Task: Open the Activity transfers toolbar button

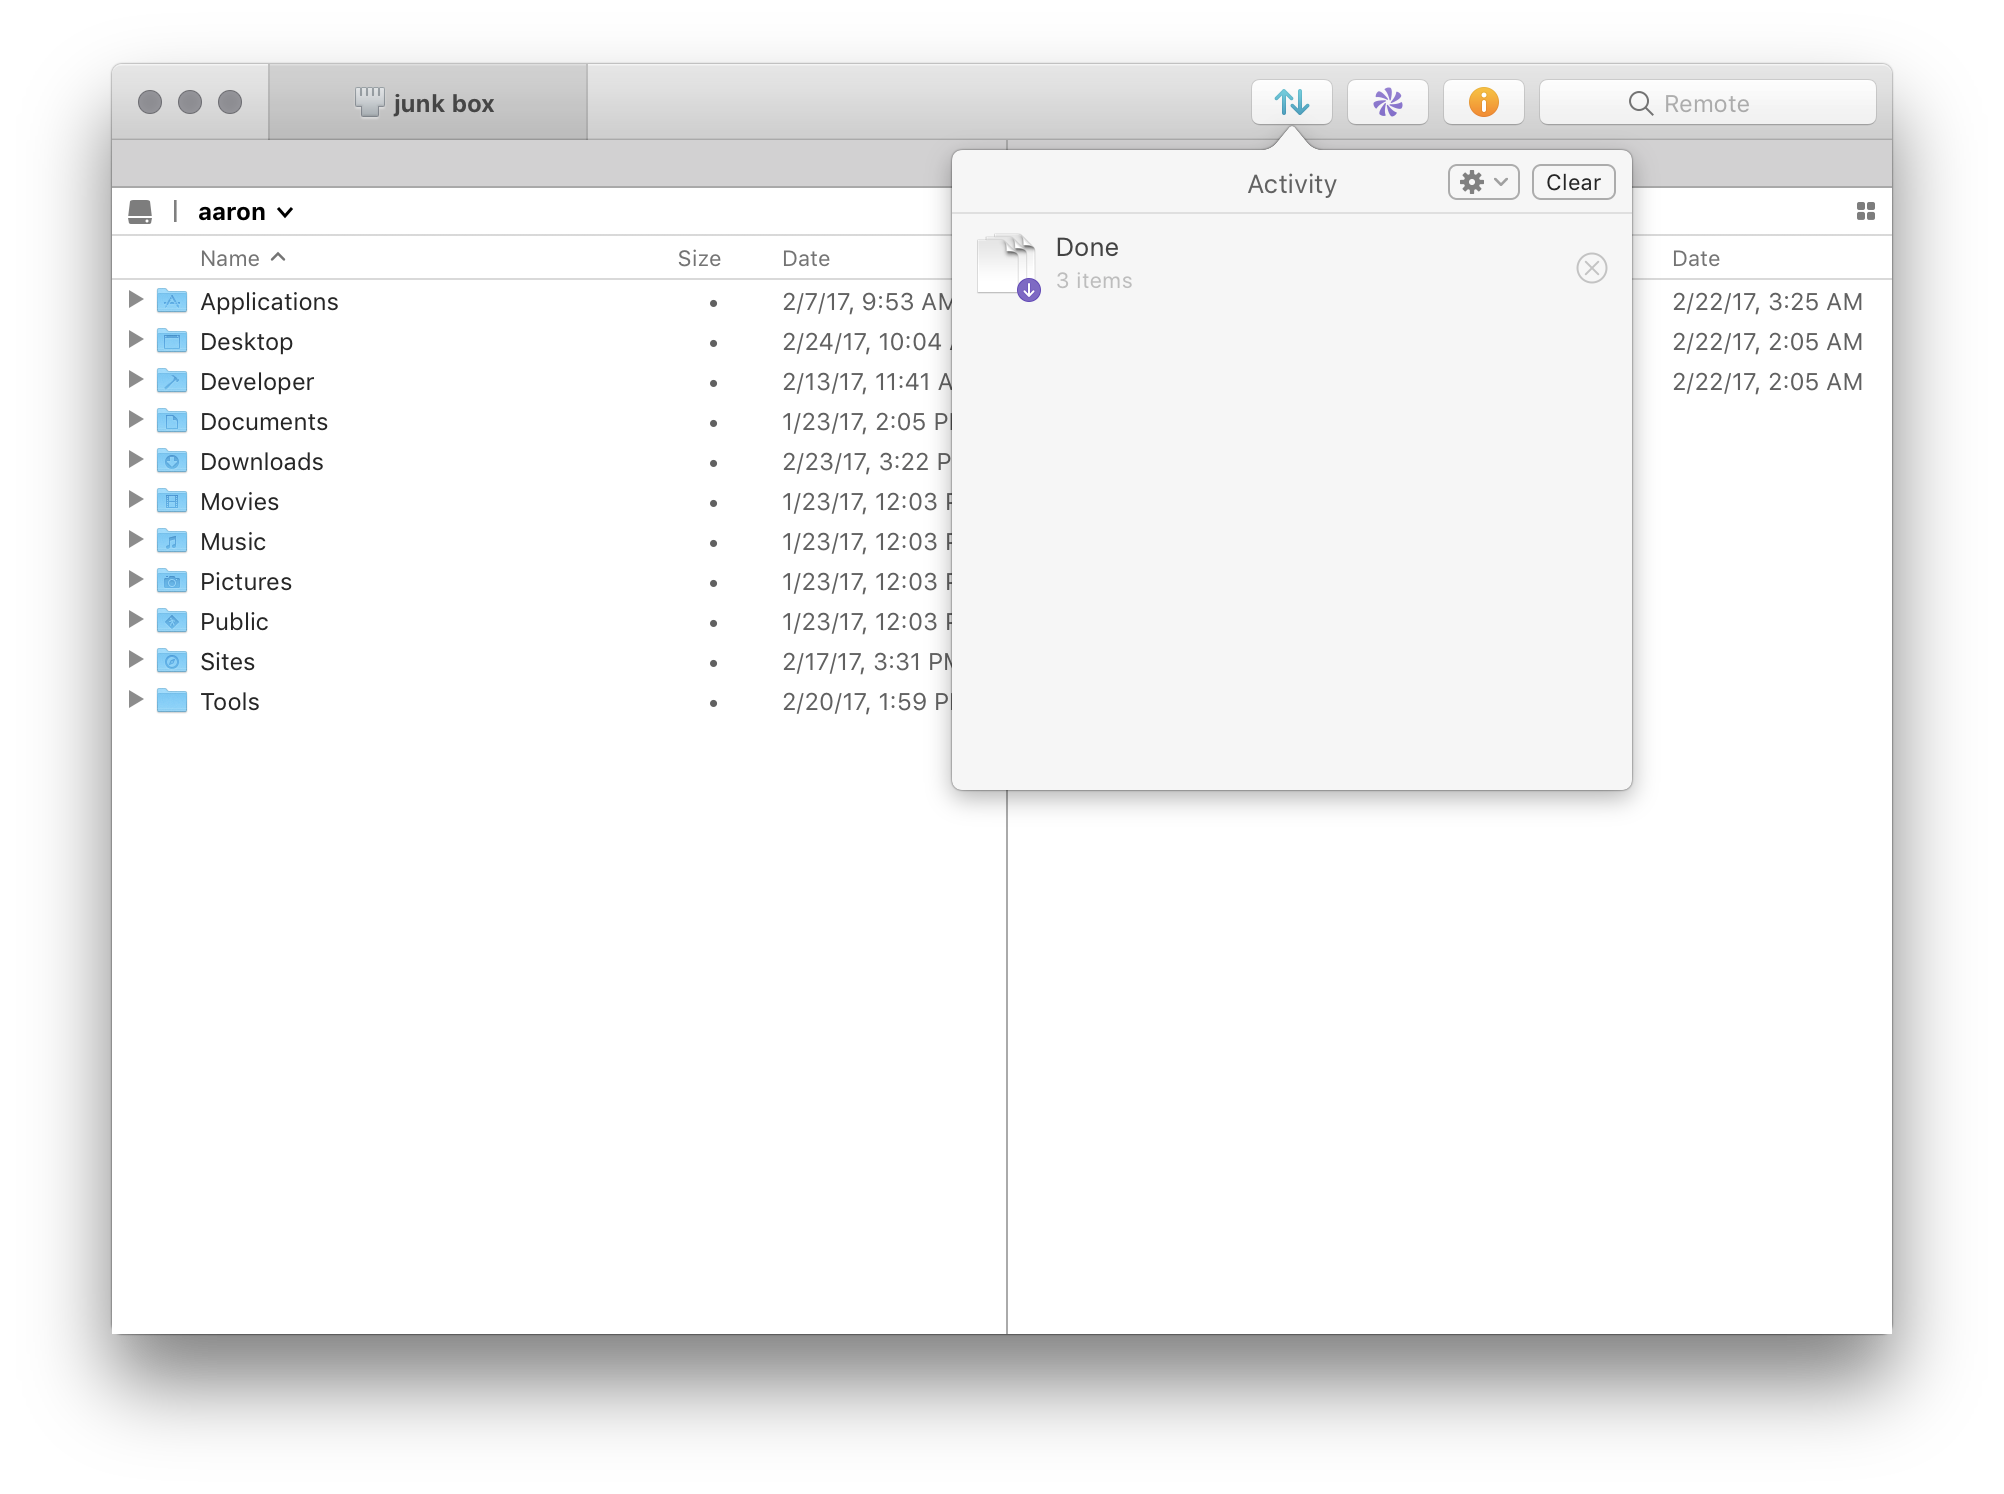Action: coord(1291,102)
